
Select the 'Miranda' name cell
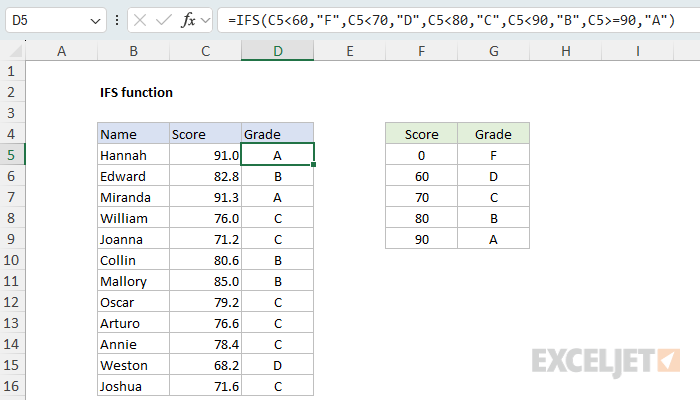tap(133, 197)
